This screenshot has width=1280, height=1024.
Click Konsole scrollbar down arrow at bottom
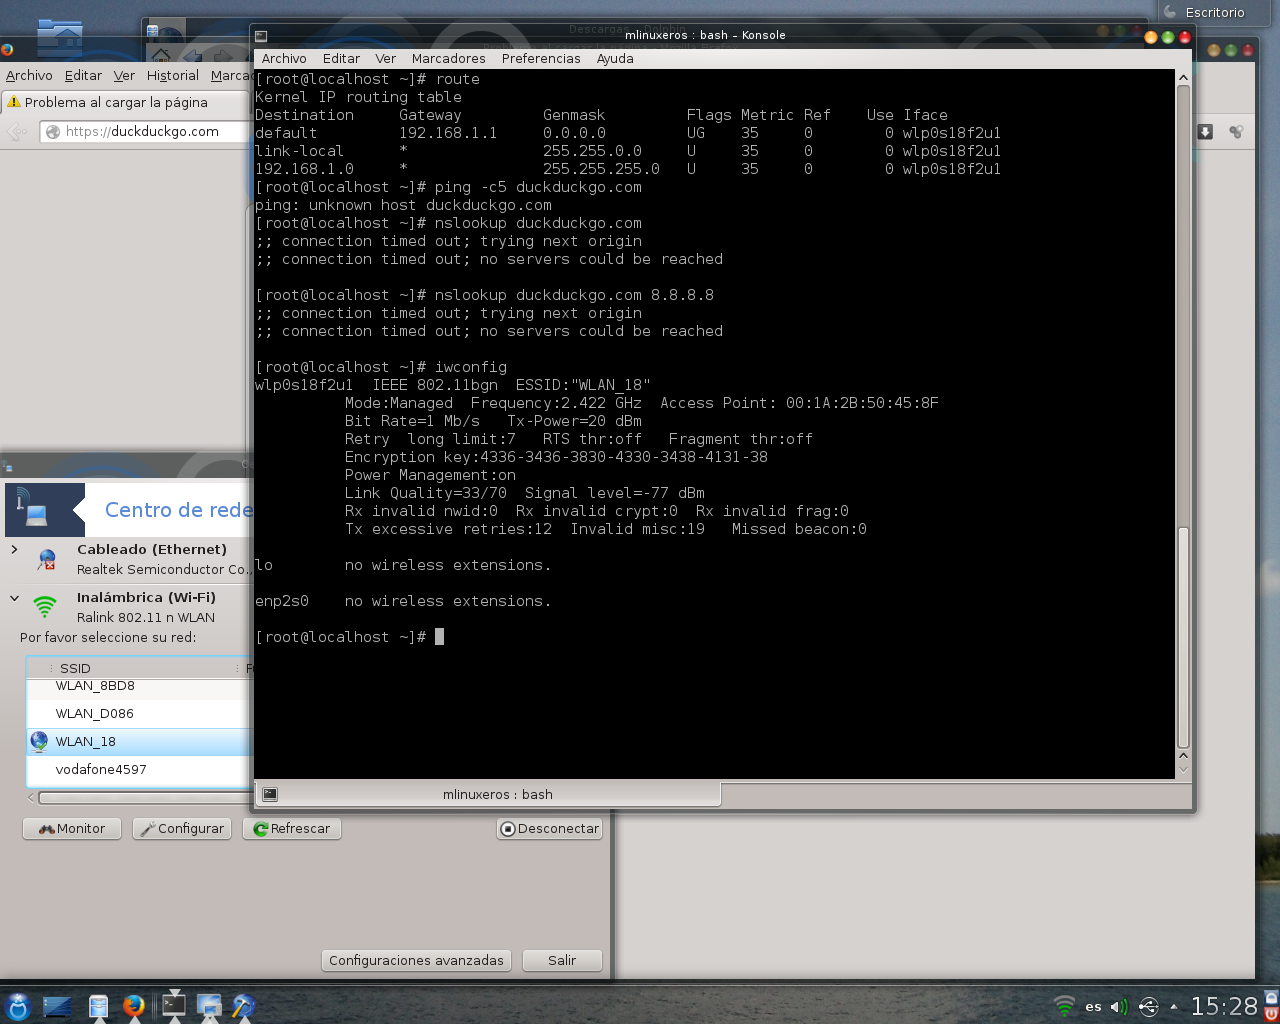(1183, 770)
